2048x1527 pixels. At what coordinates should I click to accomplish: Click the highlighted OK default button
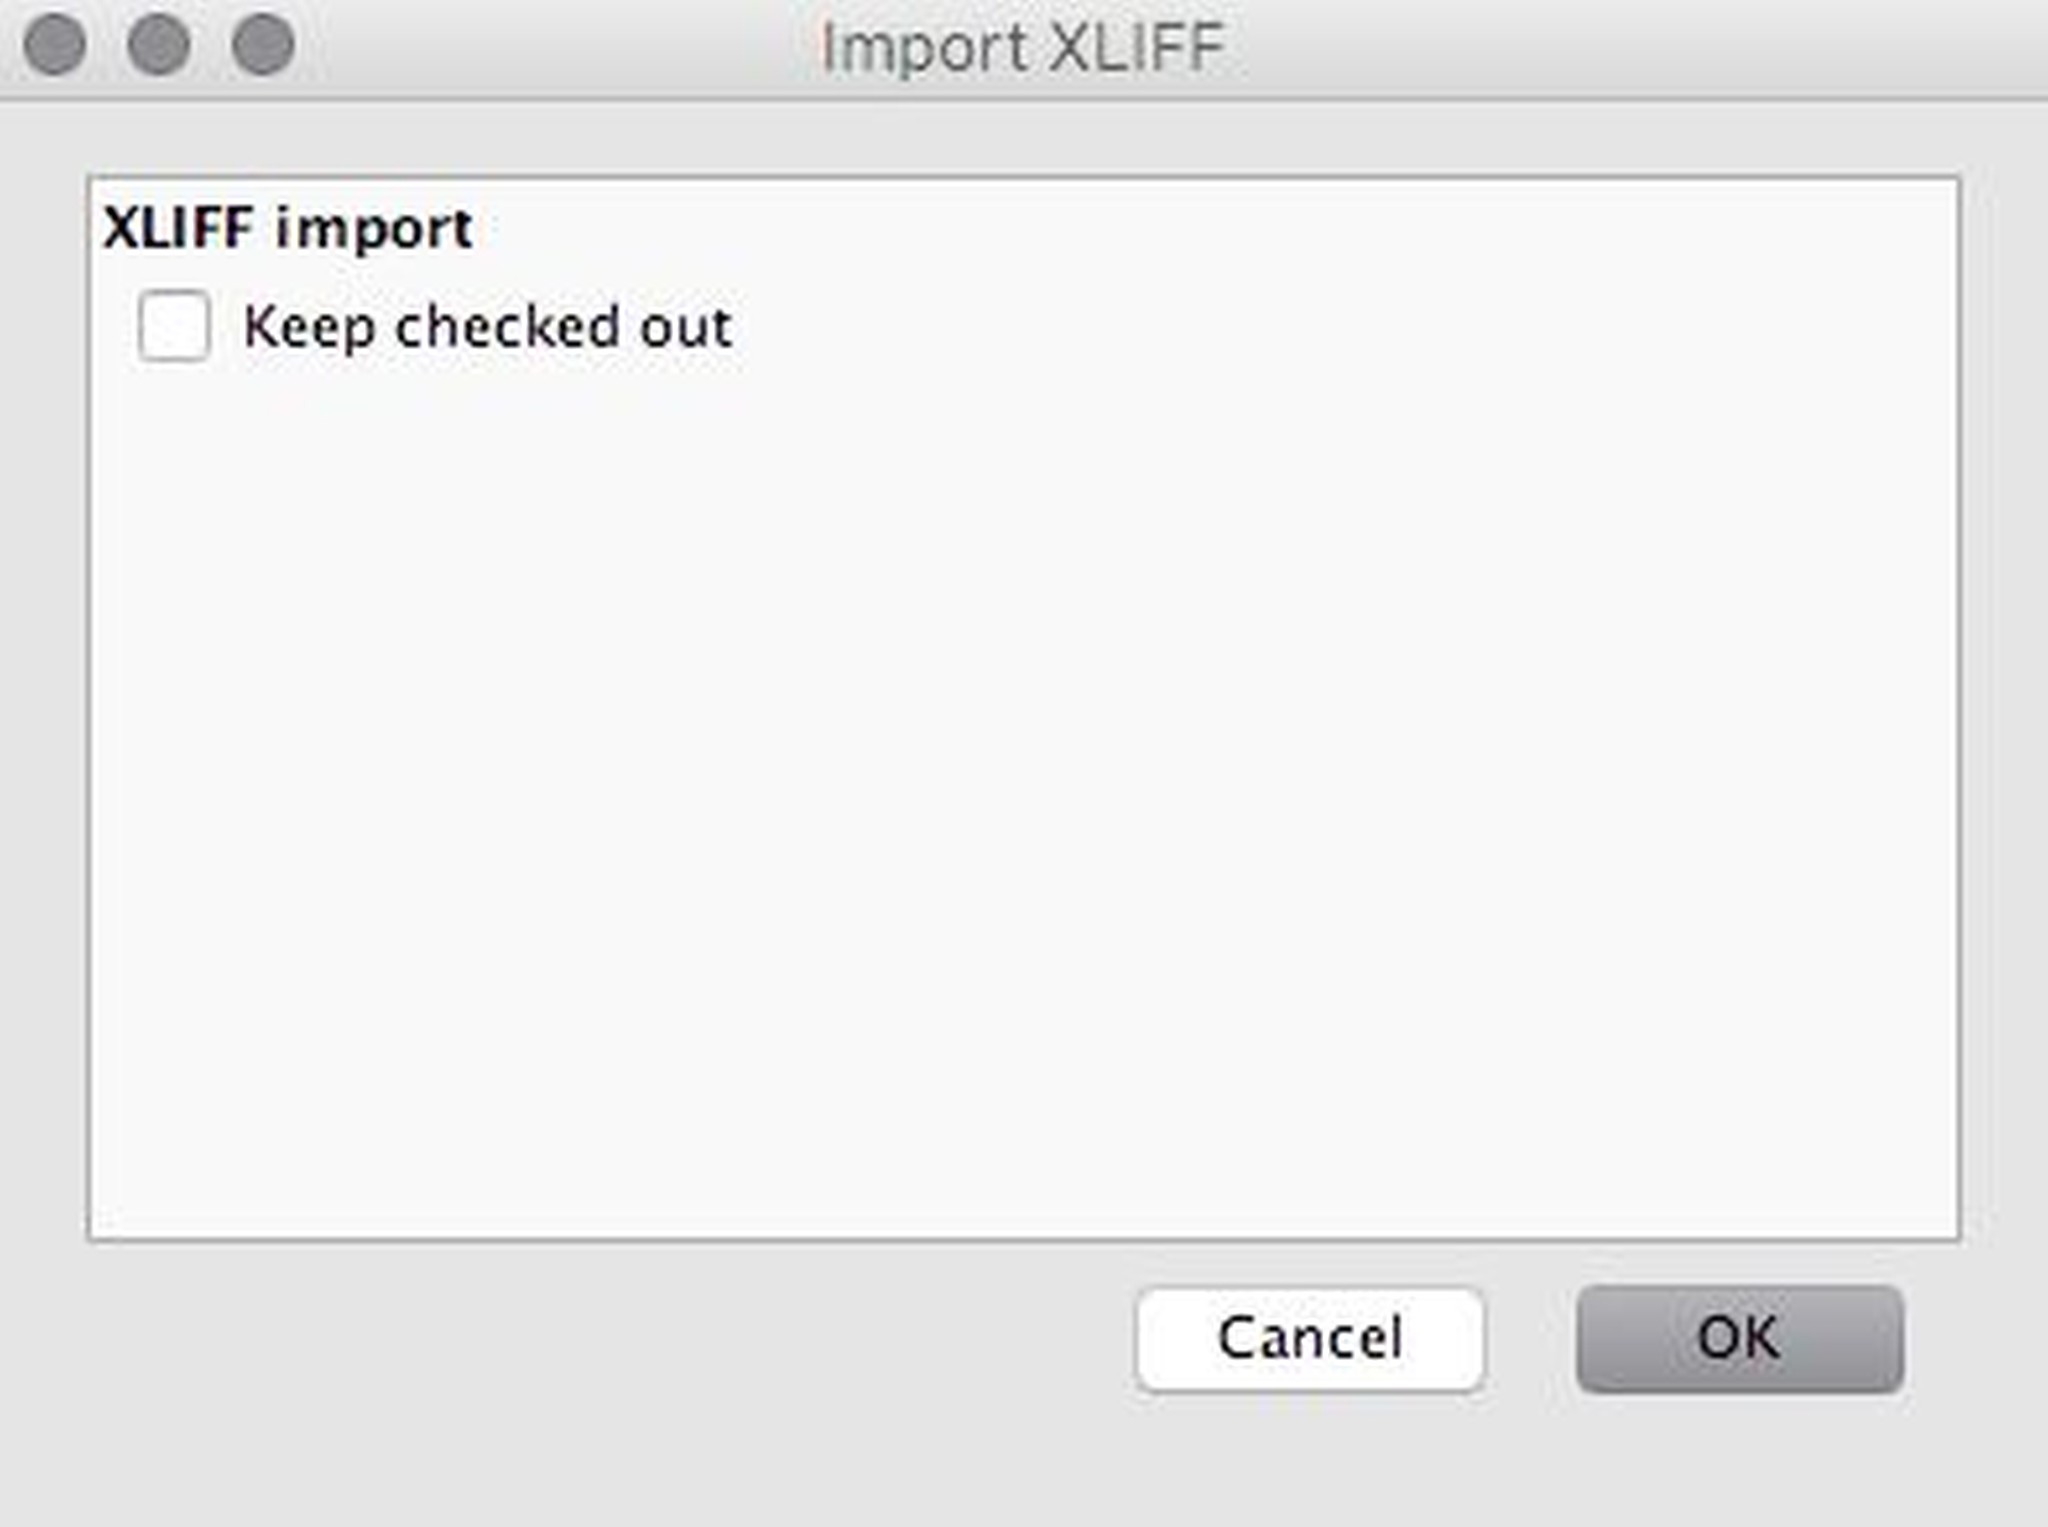tap(1738, 1340)
